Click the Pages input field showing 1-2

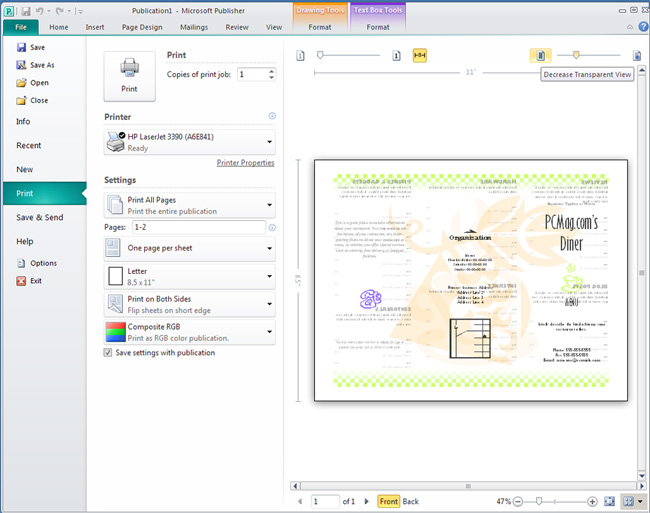point(199,227)
